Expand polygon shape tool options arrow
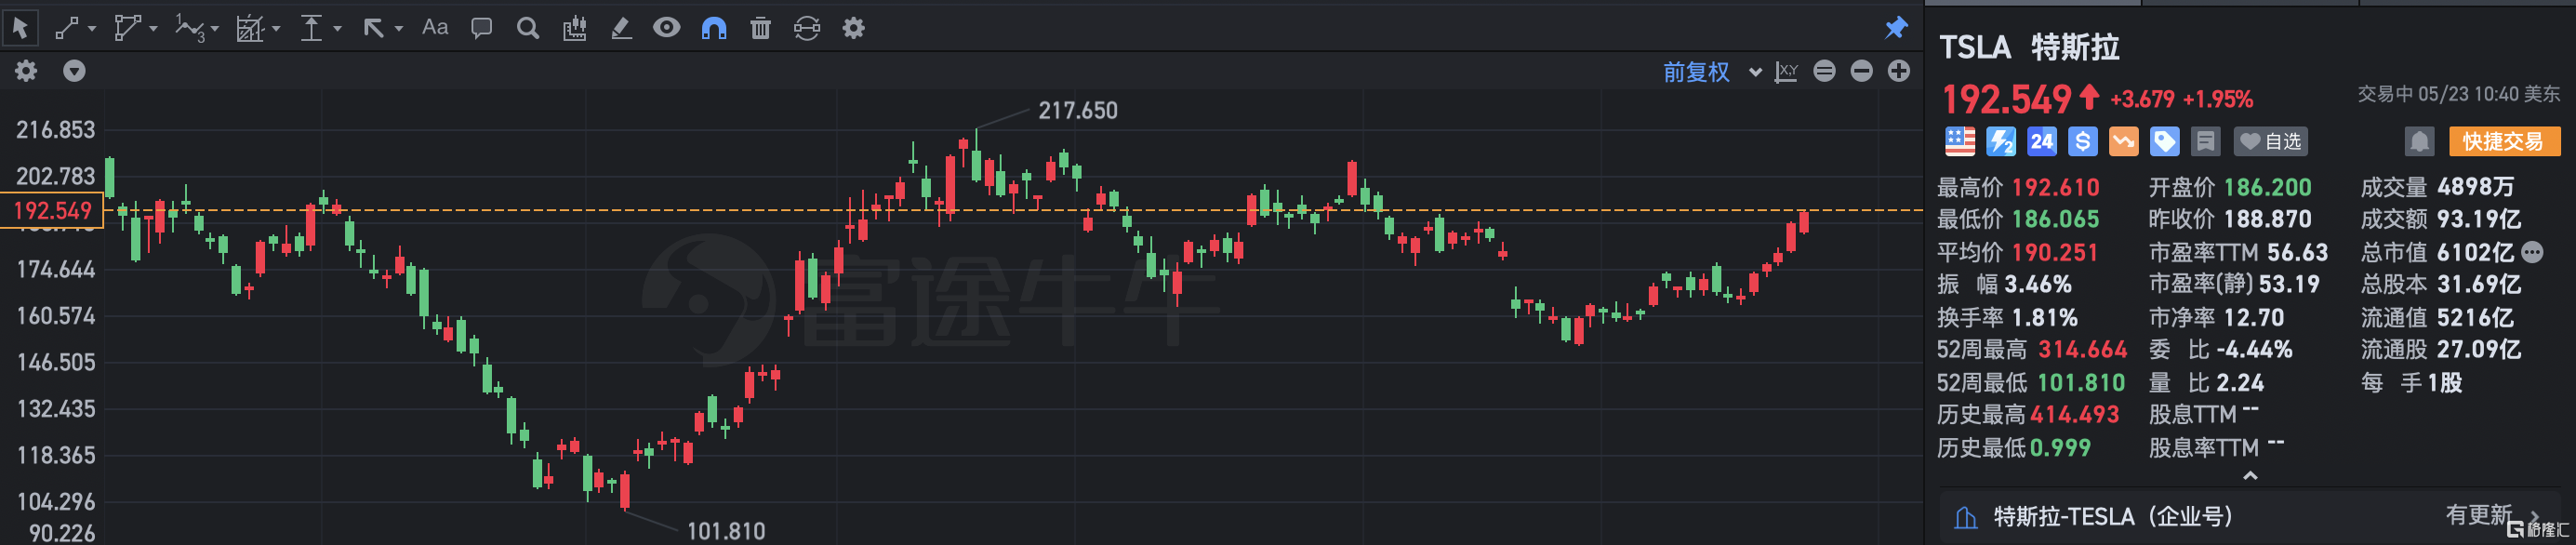 click(x=153, y=29)
